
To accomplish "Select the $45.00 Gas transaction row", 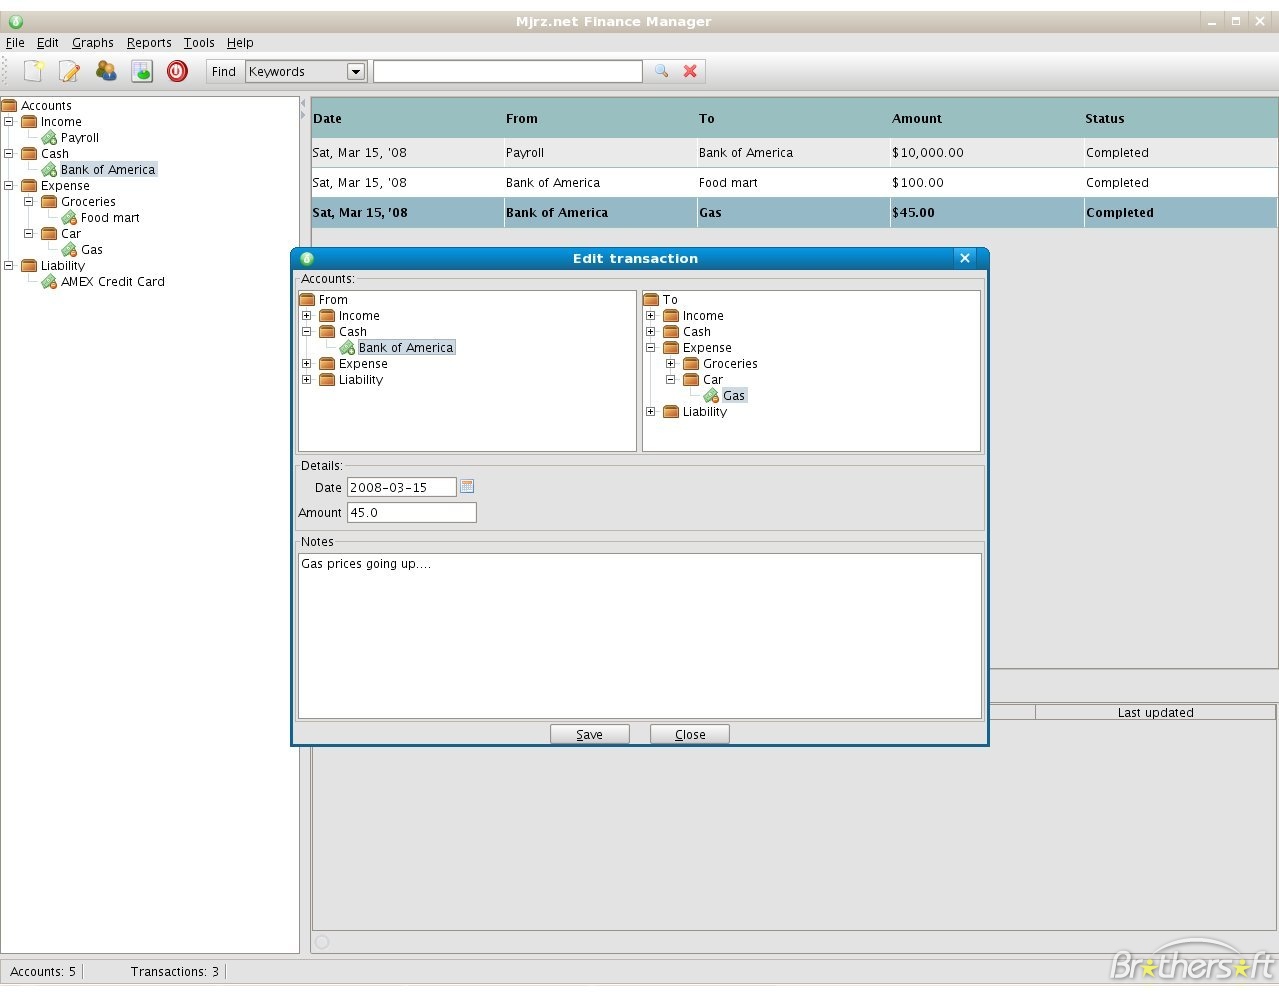I will point(795,213).
